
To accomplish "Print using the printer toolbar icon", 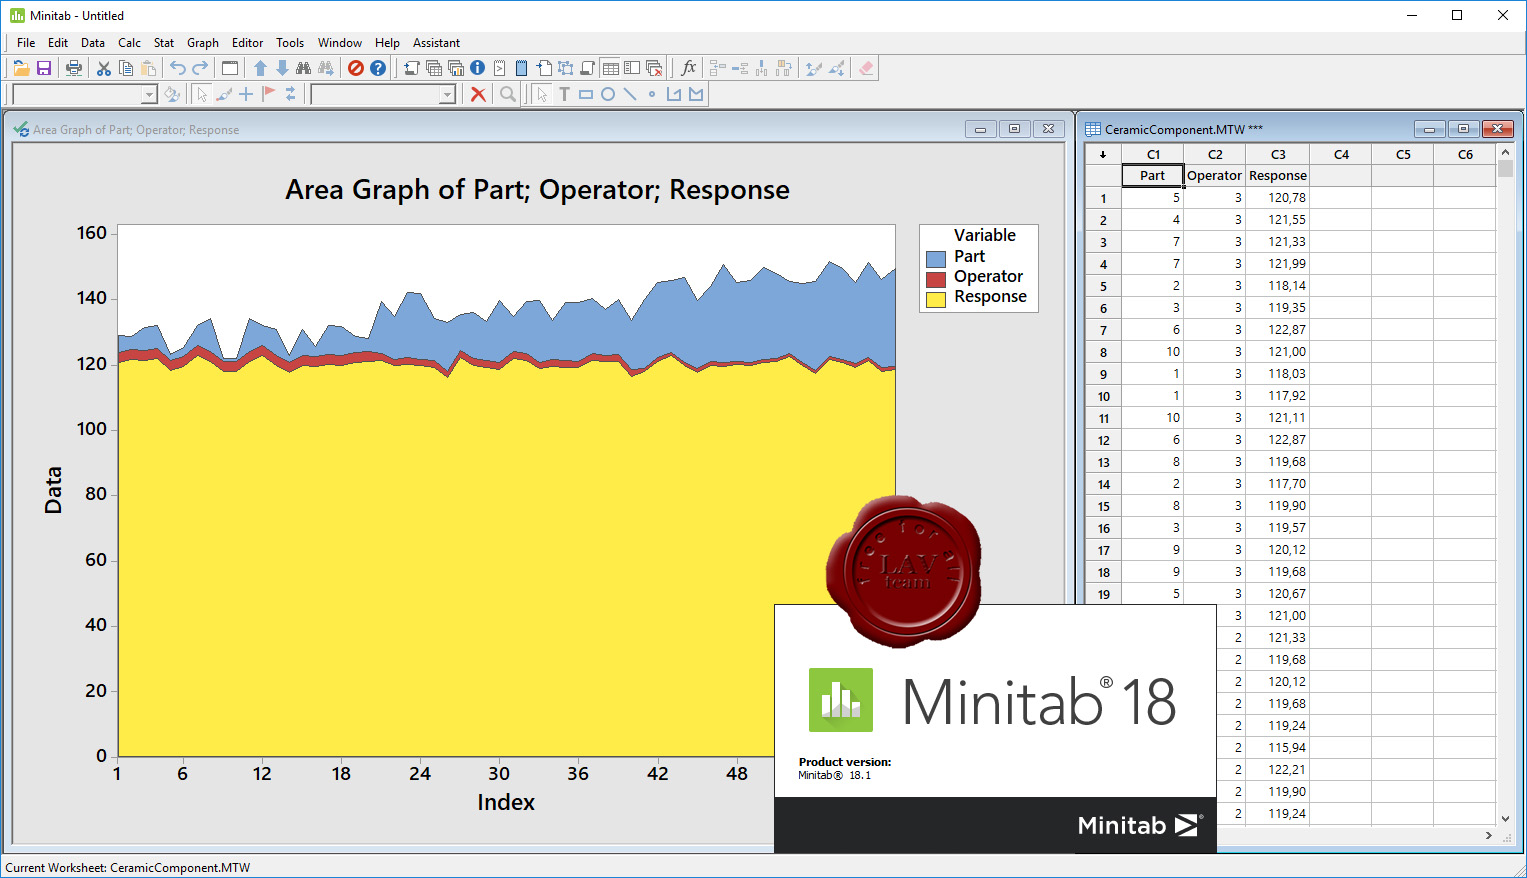I will pos(74,68).
